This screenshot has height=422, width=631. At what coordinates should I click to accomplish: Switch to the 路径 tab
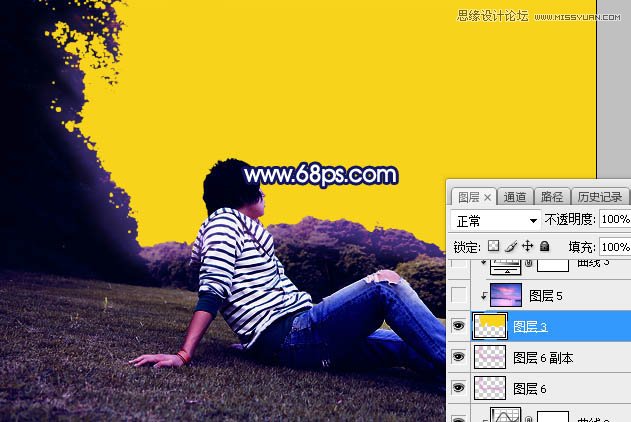click(x=552, y=197)
